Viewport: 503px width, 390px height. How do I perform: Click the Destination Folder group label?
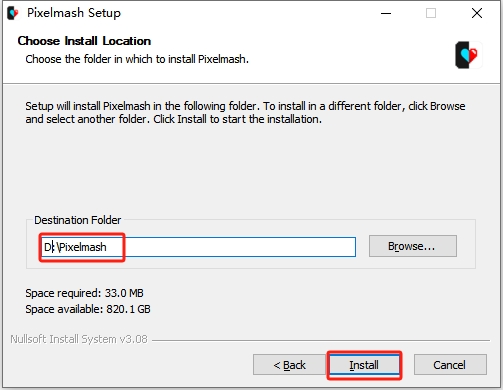point(78,220)
